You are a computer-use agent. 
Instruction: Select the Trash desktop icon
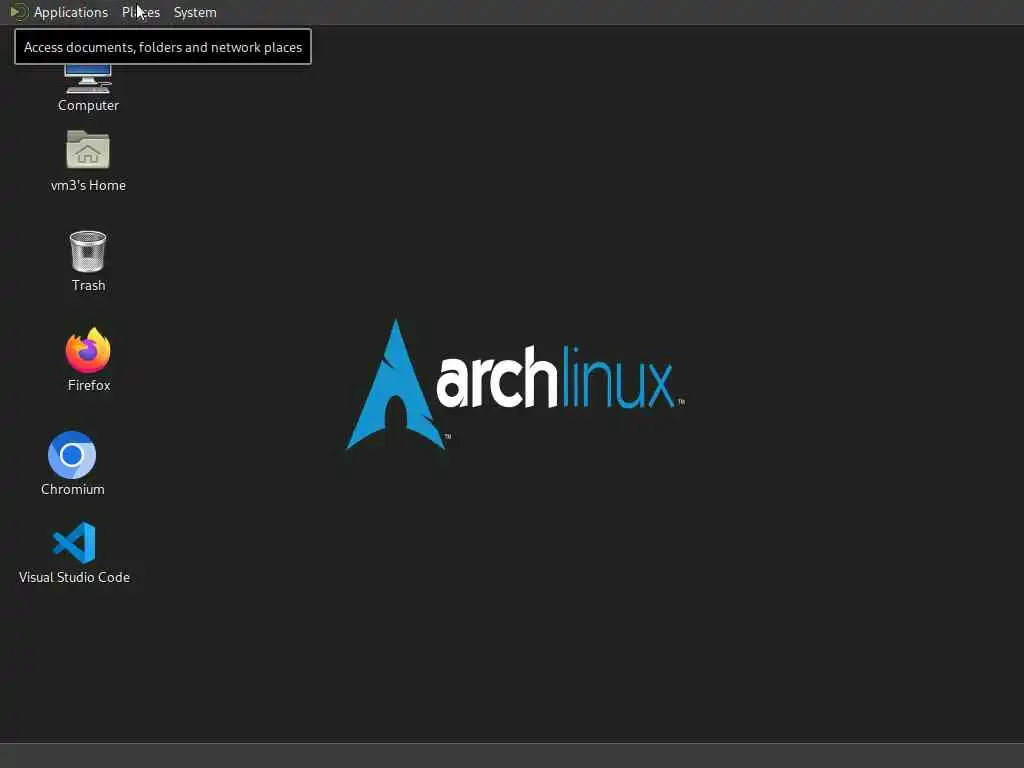(x=88, y=251)
